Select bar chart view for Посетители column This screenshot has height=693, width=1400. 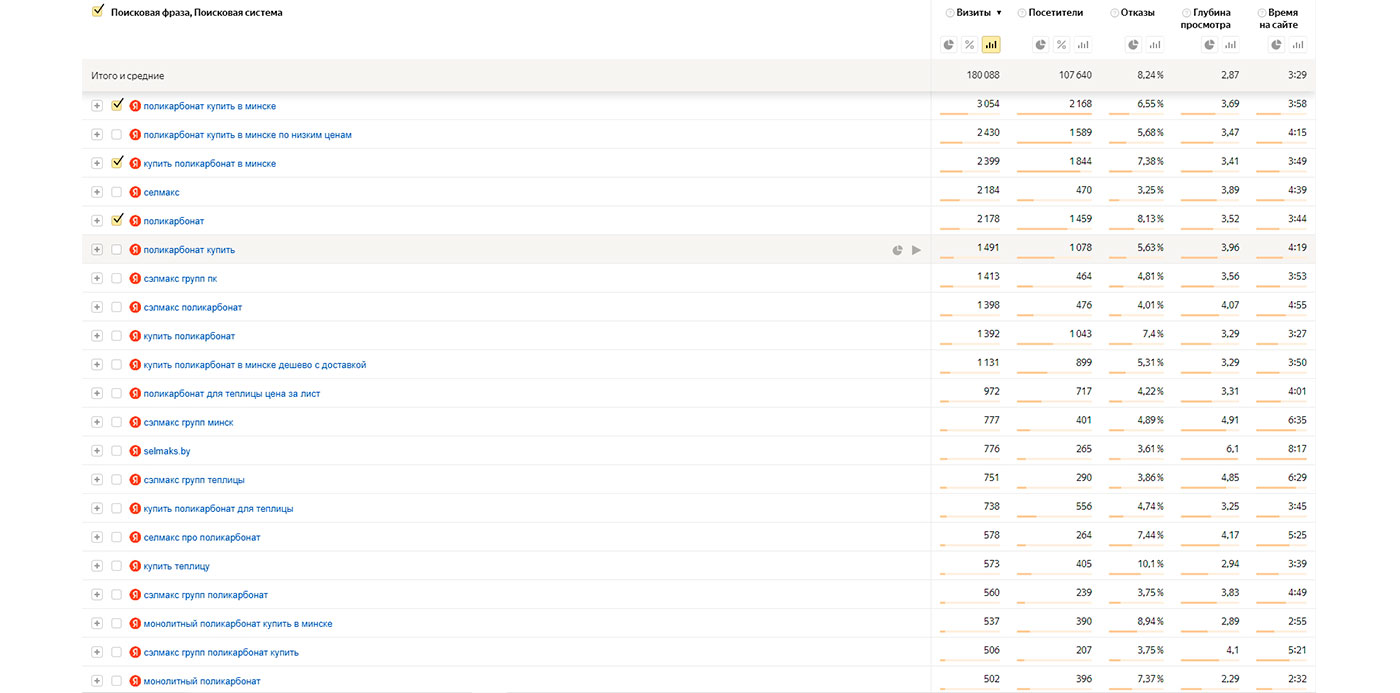(1083, 45)
